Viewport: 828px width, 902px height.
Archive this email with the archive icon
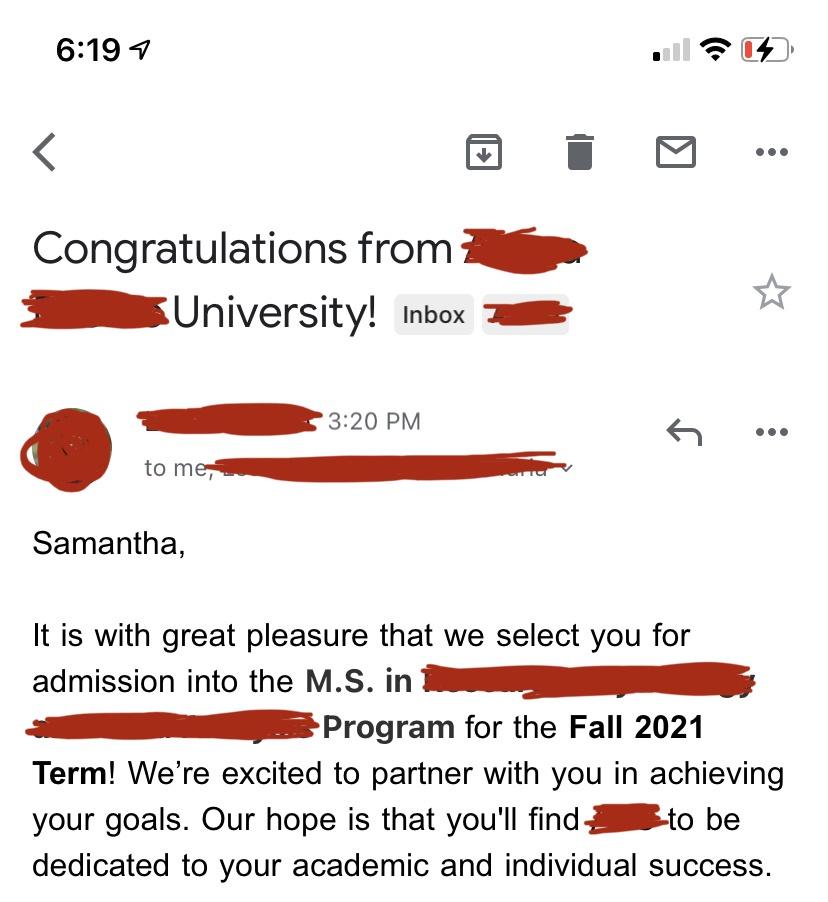[x=483, y=152]
